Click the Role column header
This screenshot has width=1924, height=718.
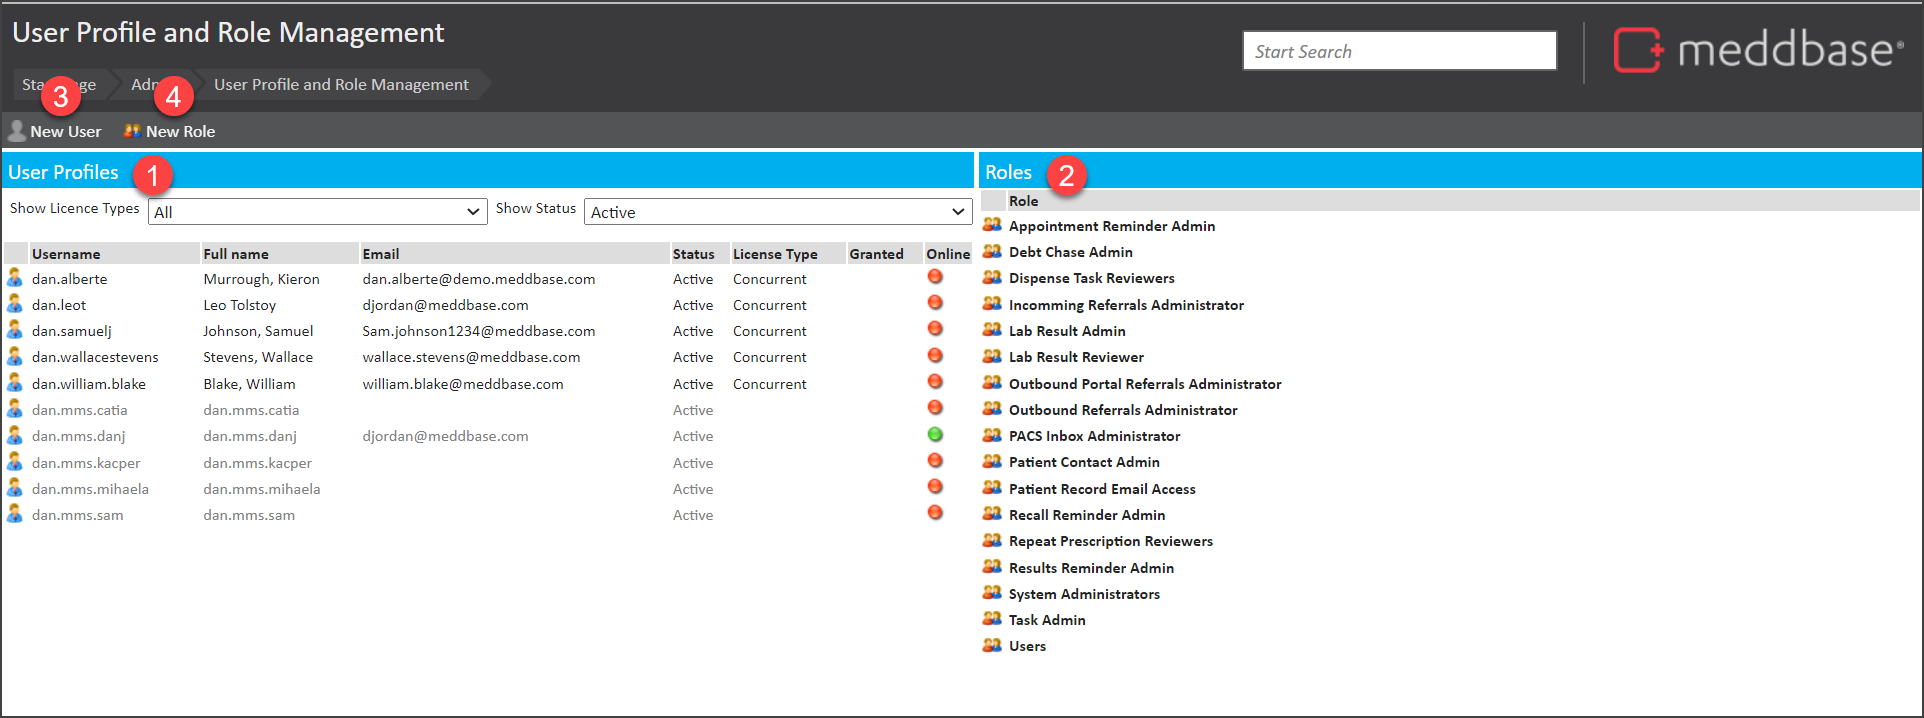1023,201
